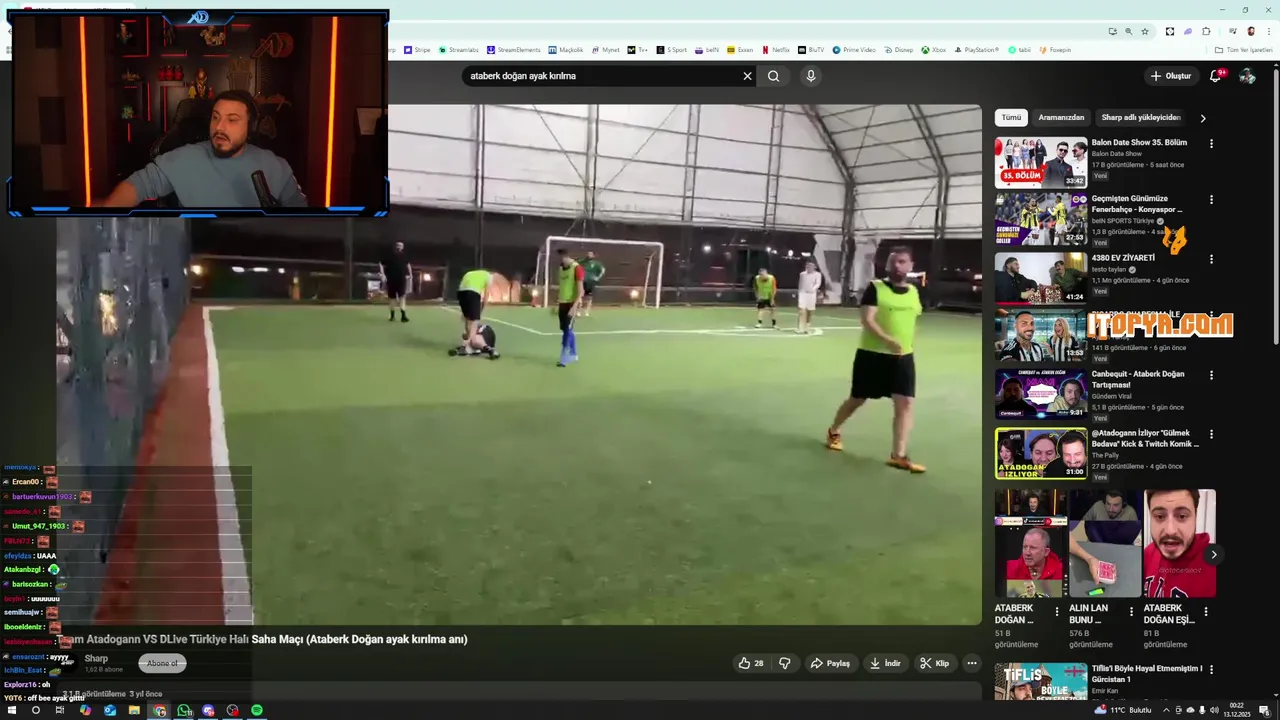The height and width of the screenshot is (720, 1280).
Task: Open S Sport bookmark
Action: 672,50
